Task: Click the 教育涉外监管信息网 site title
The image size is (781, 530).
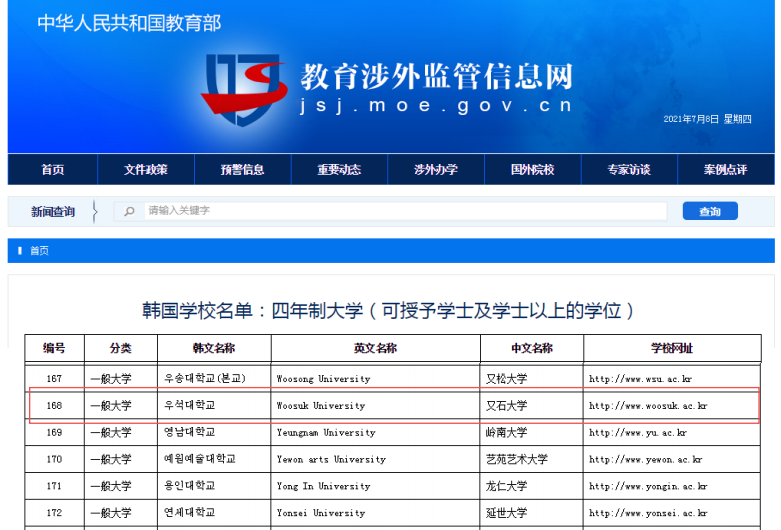Action: [x=436, y=77]
